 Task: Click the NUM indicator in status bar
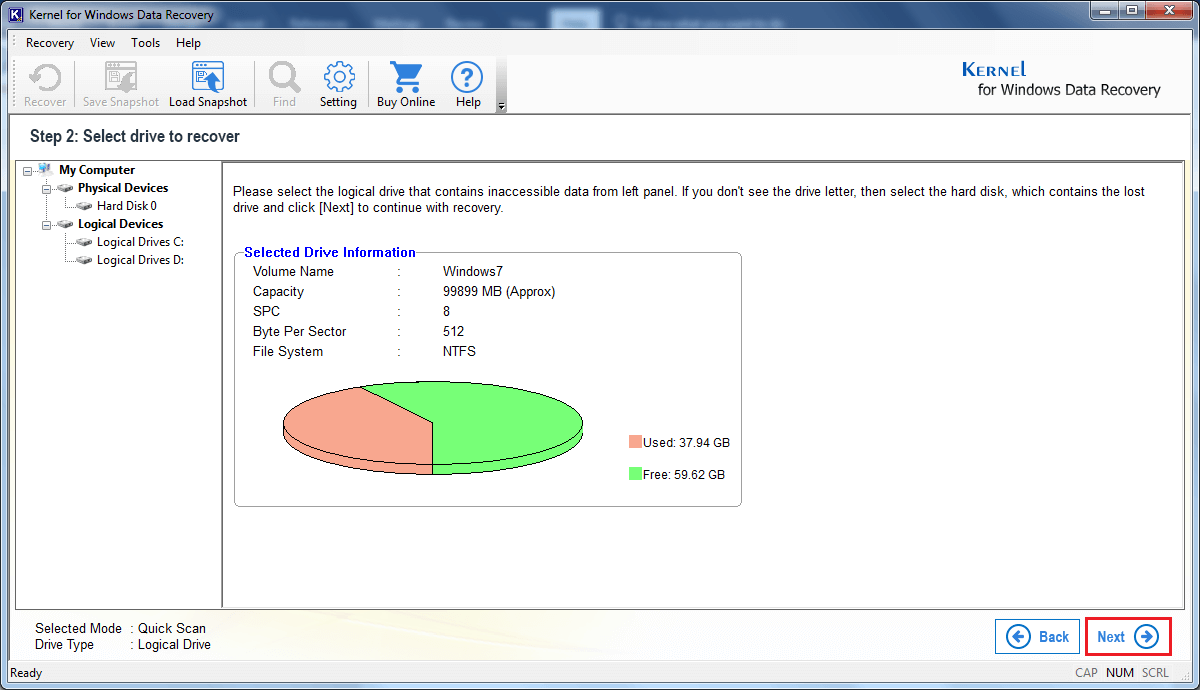1120,673
